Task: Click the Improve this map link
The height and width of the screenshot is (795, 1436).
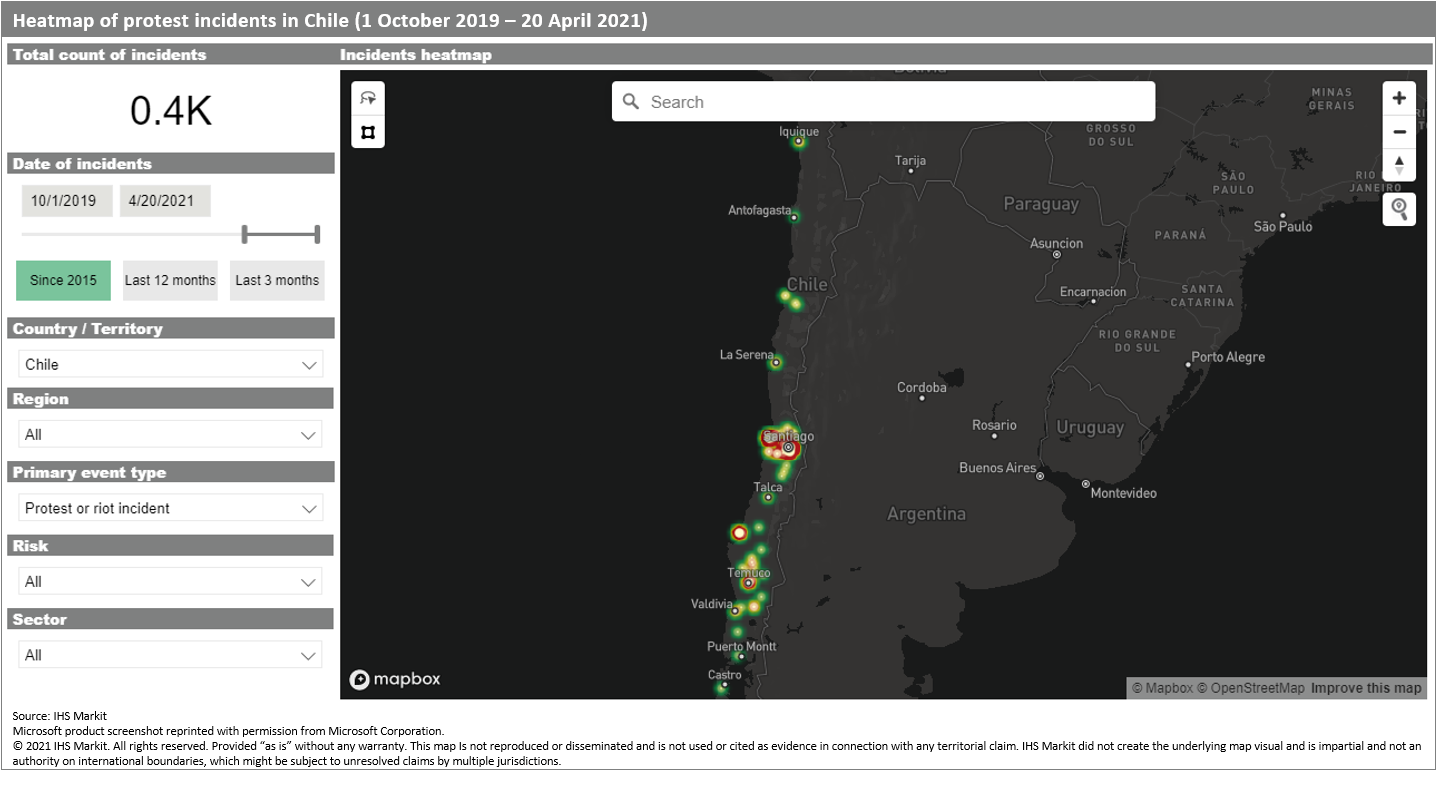Action: pos(1366,688)
